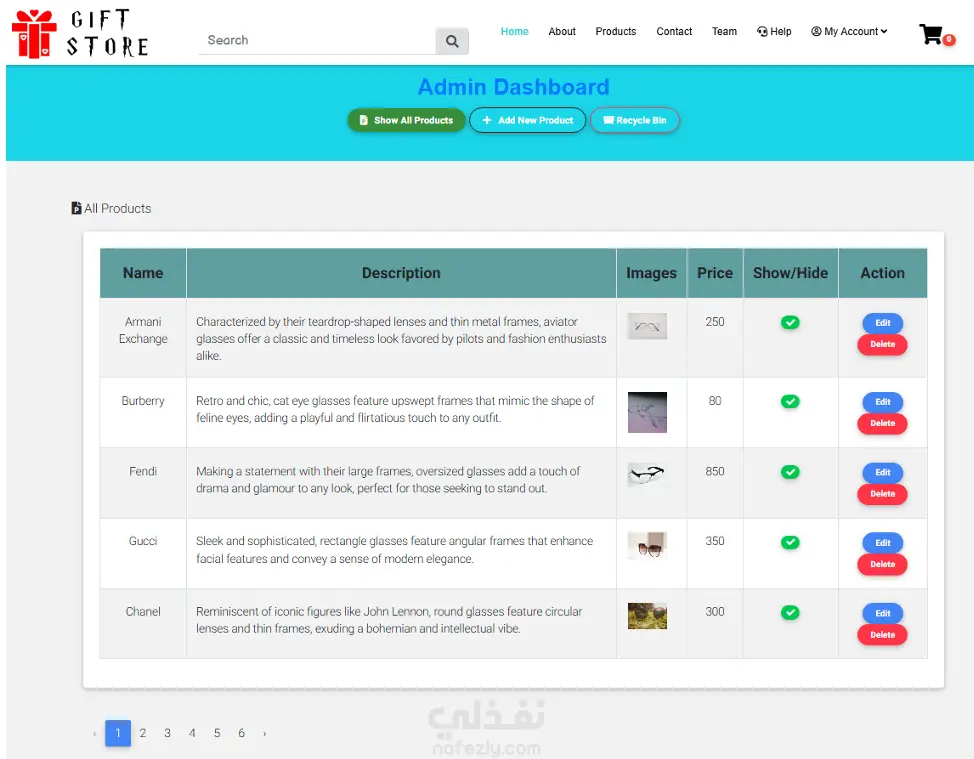
Task: Toggle visibility checkmark for Fendi
Action: [790, 472]
